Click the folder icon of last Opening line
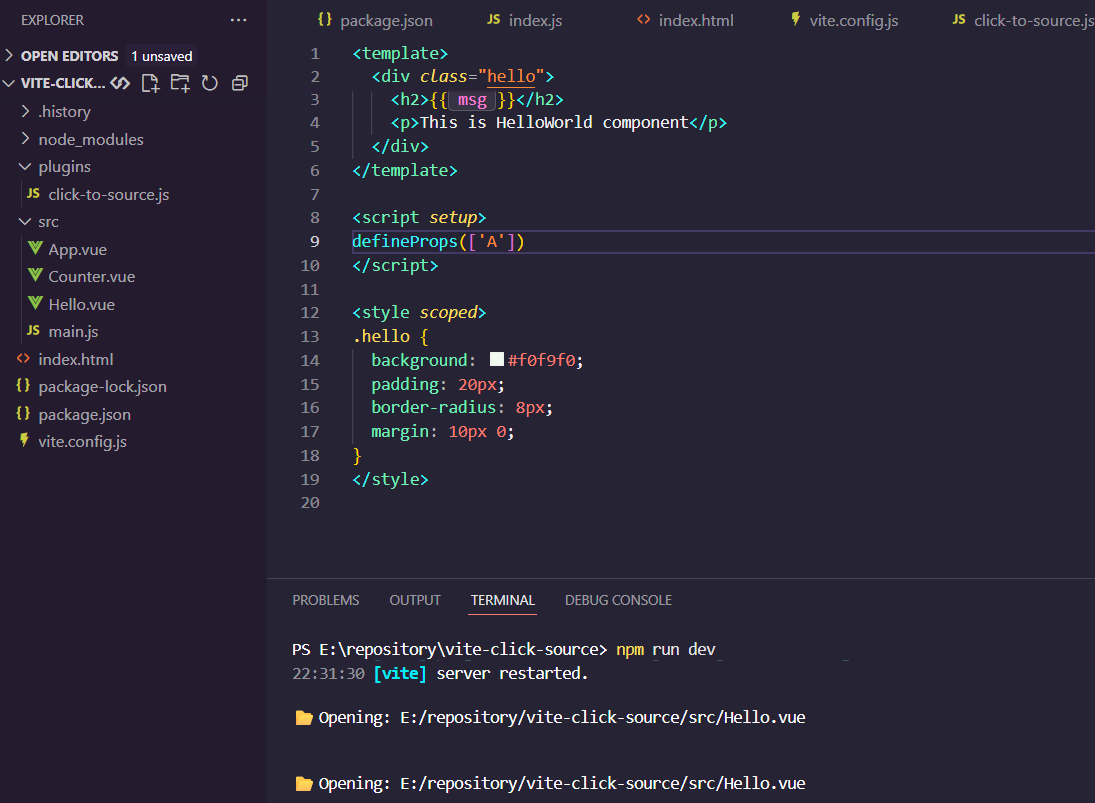The height and width of the screenshot is (803, 1095). [304, 783]
